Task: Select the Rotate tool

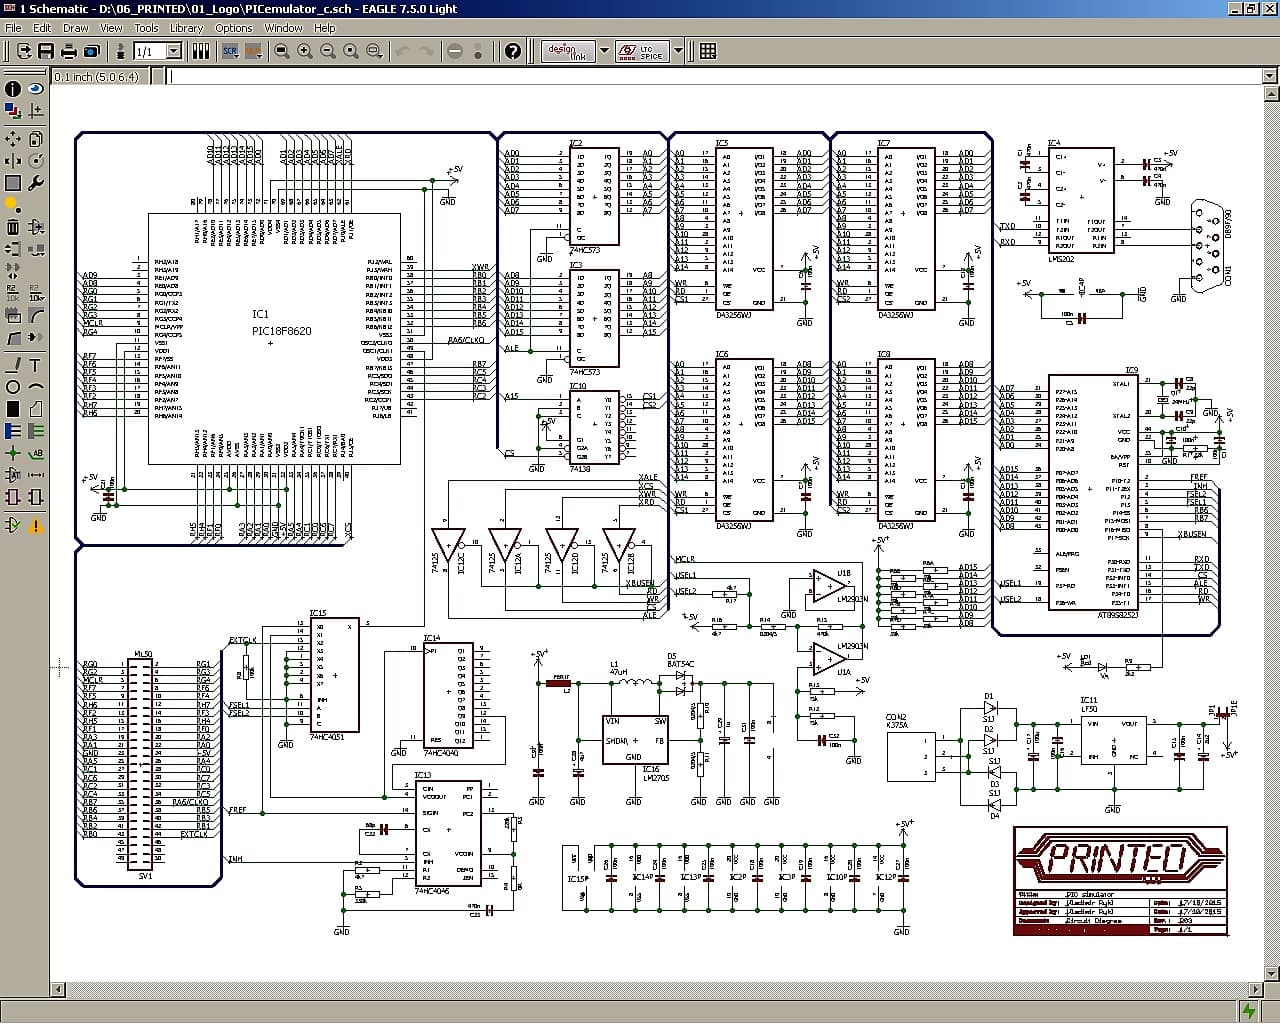Action: (36, 161)
